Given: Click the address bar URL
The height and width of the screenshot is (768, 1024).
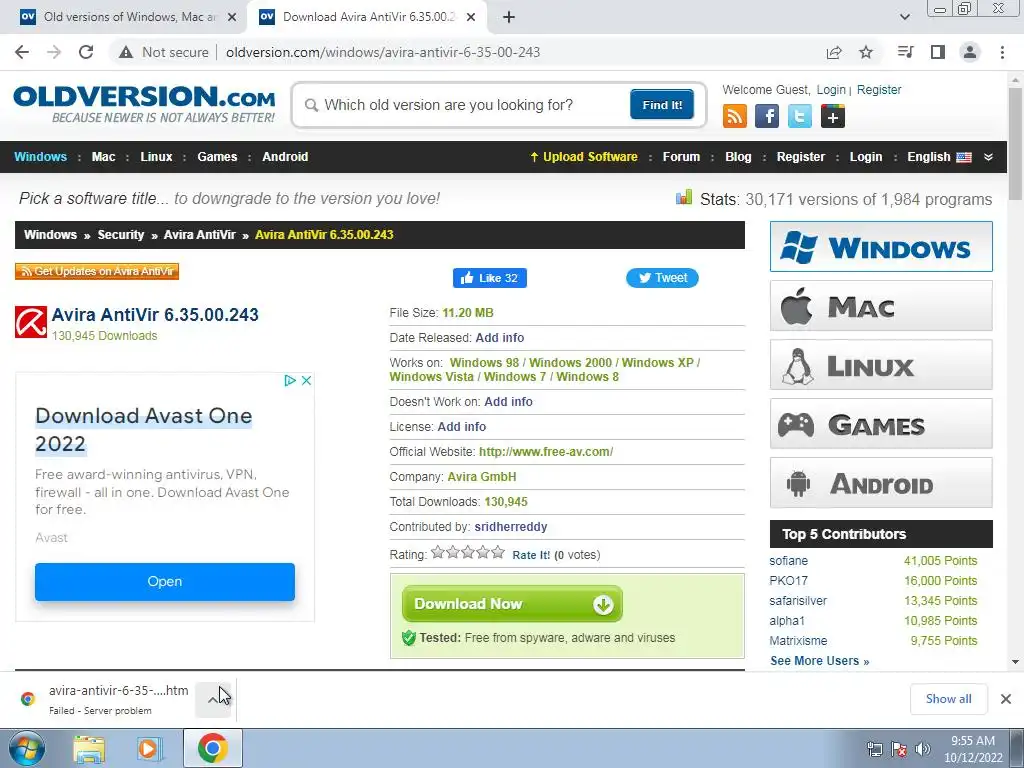Looking at the screenshot, I should (x=383, y=52).
